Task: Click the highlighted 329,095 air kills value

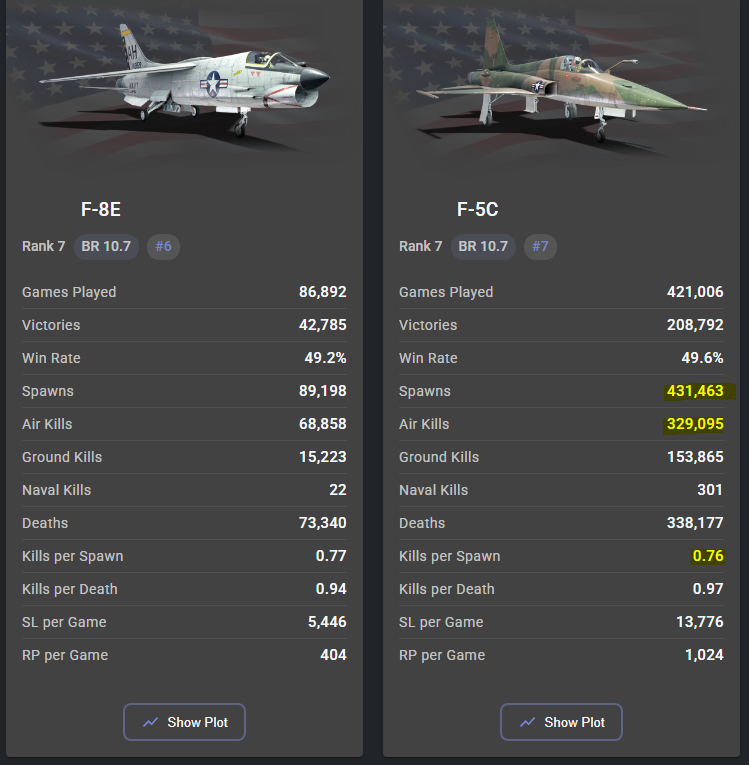Action: 695,424
